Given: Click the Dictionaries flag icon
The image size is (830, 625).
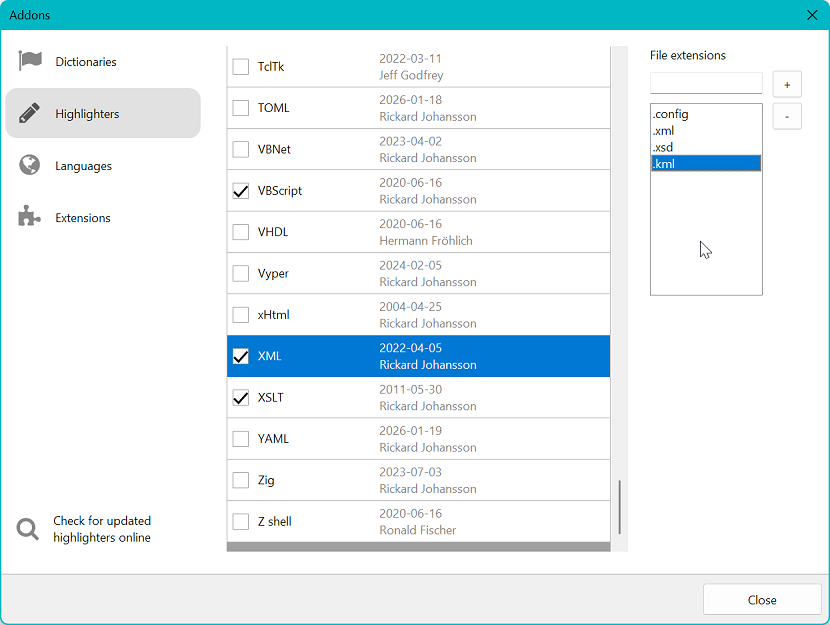Looking at the screenshot, I should [30, 61].
